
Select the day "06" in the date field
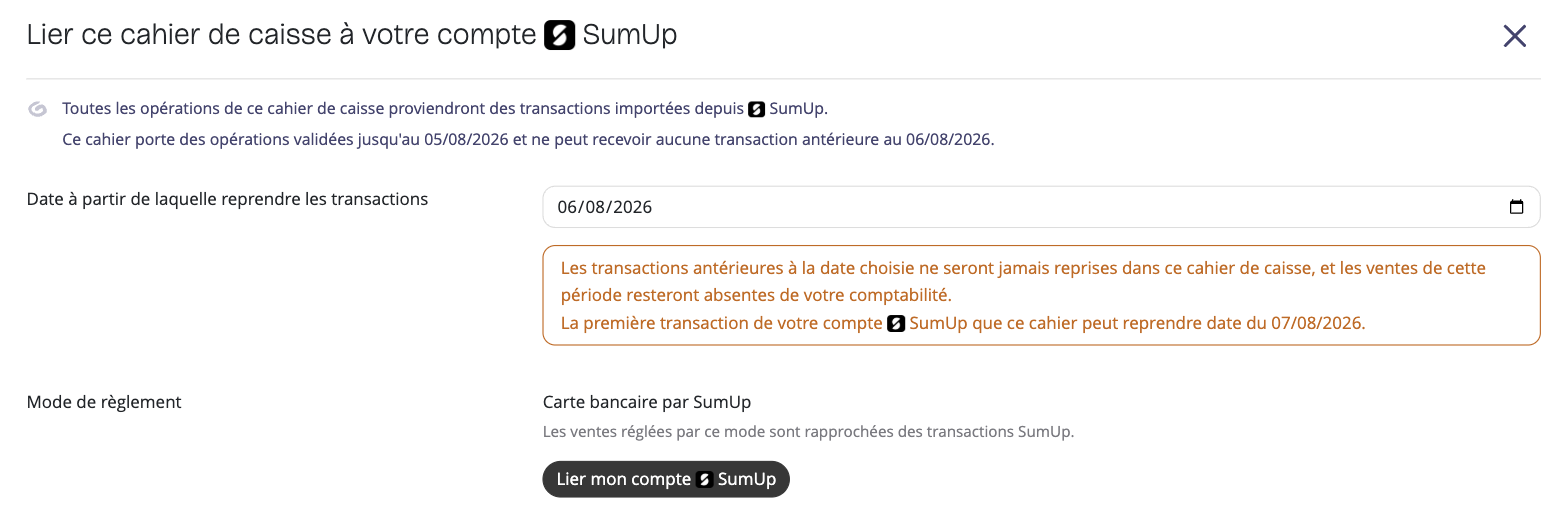[568, 207]
